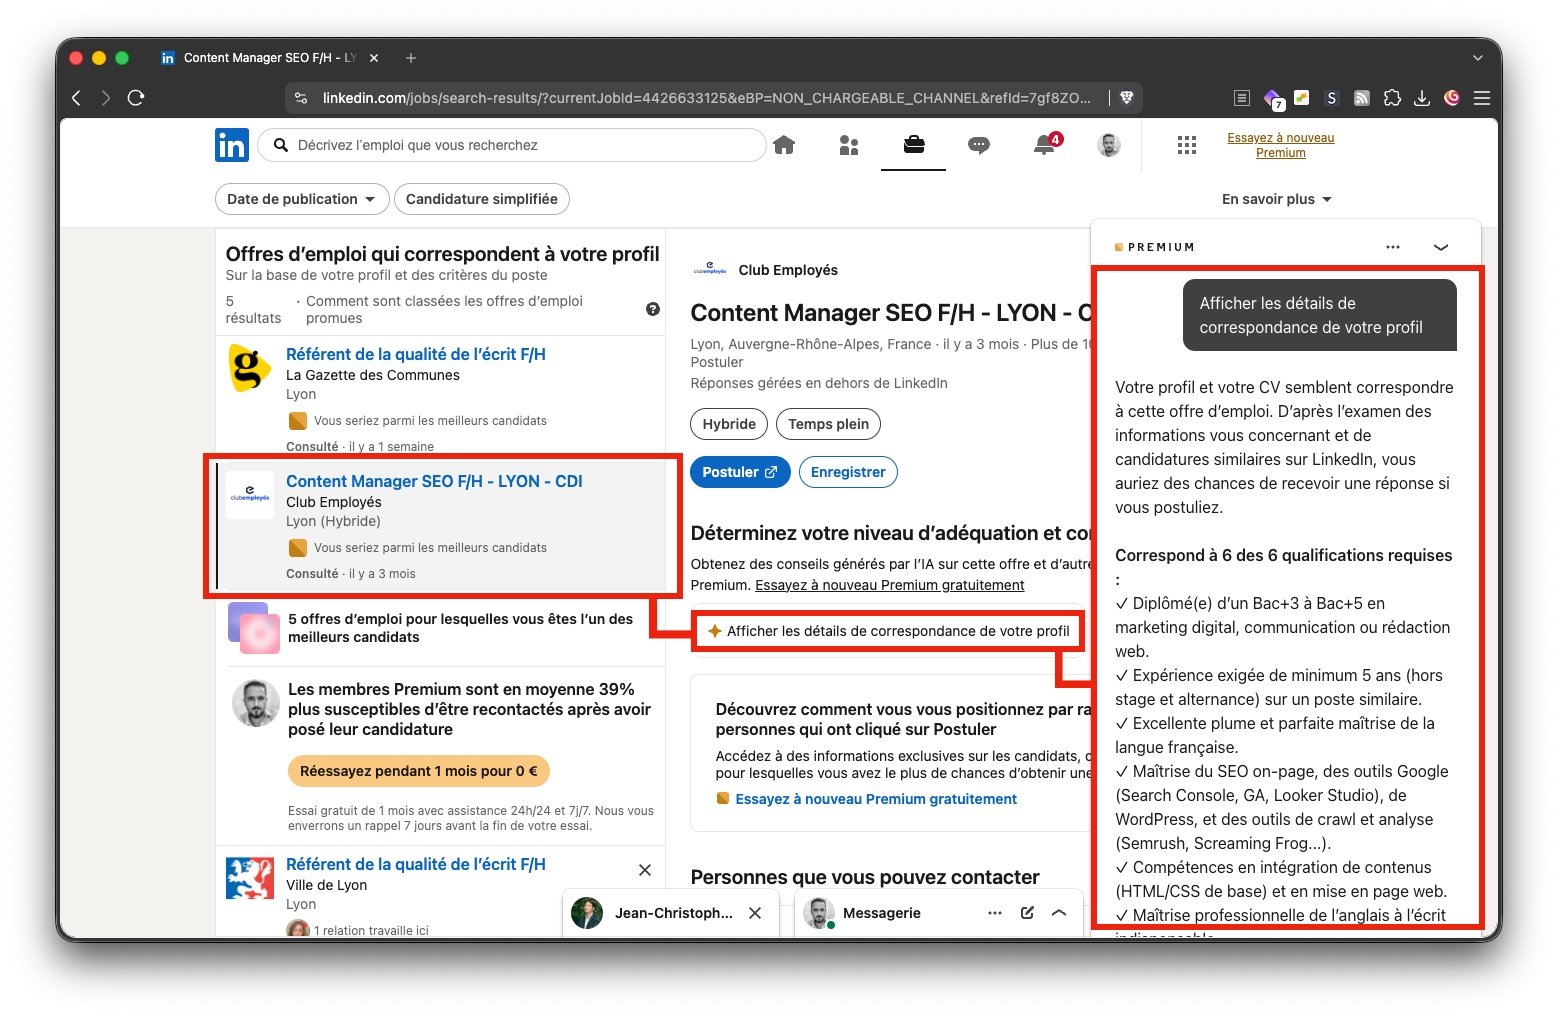Open a new browser tab with the plus
The height and width of the screenshot is (1016, 1558).
pos(411,58)
